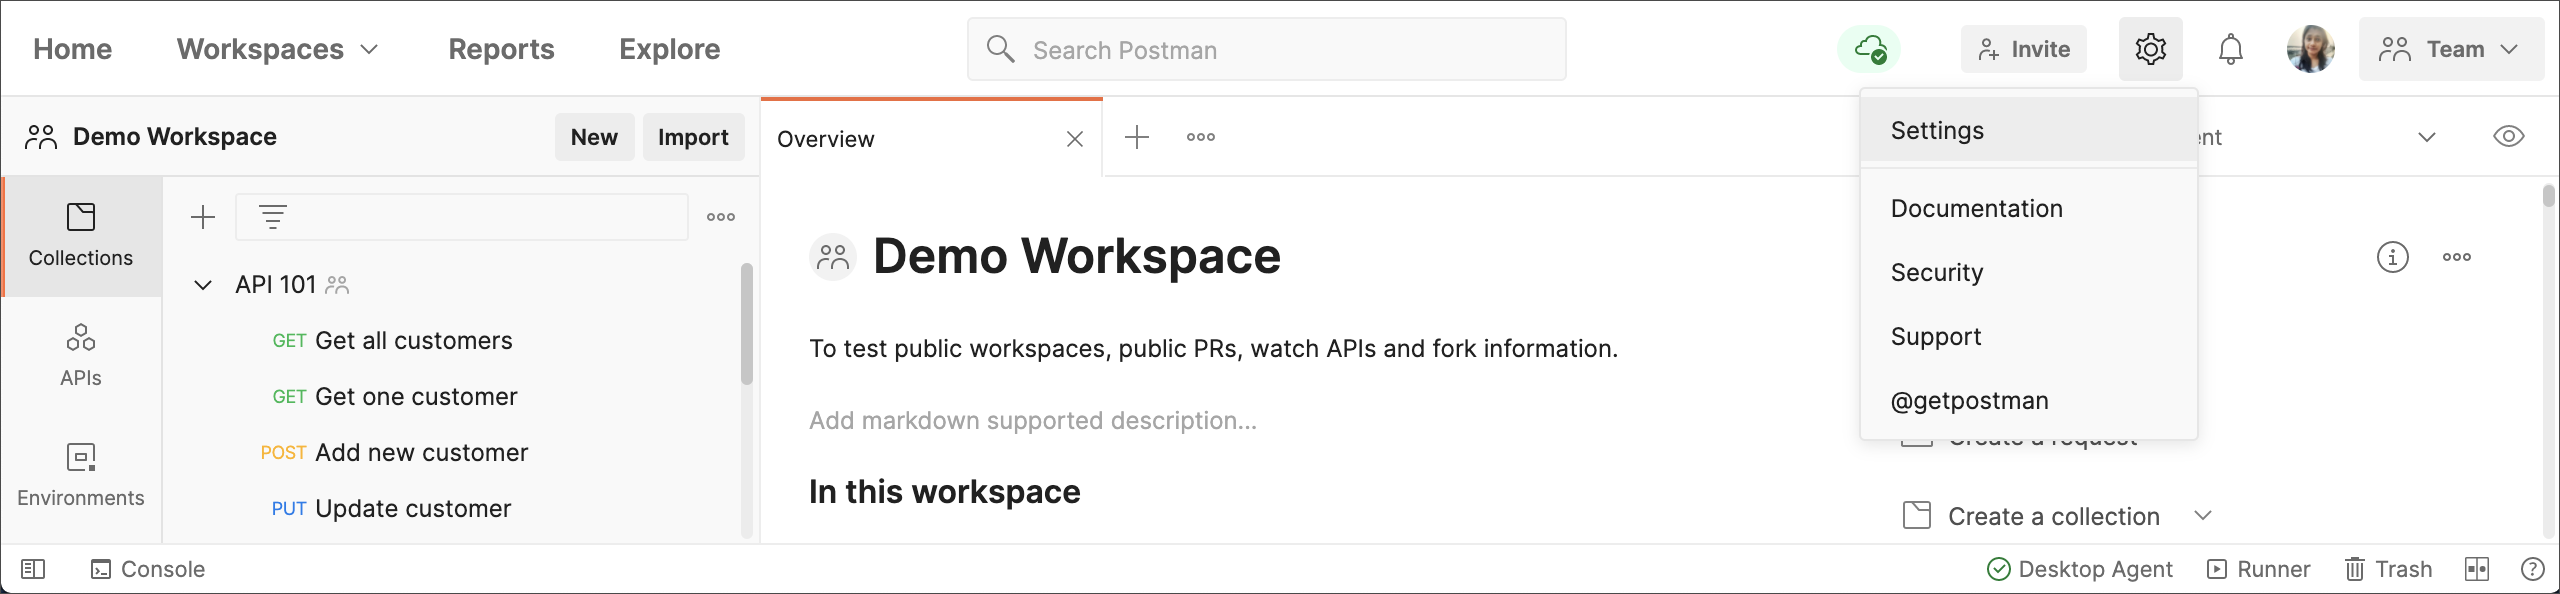Select @getpostman from the menu
The height and width of the screenshot is (594, 2560).
coord(2028,400)
